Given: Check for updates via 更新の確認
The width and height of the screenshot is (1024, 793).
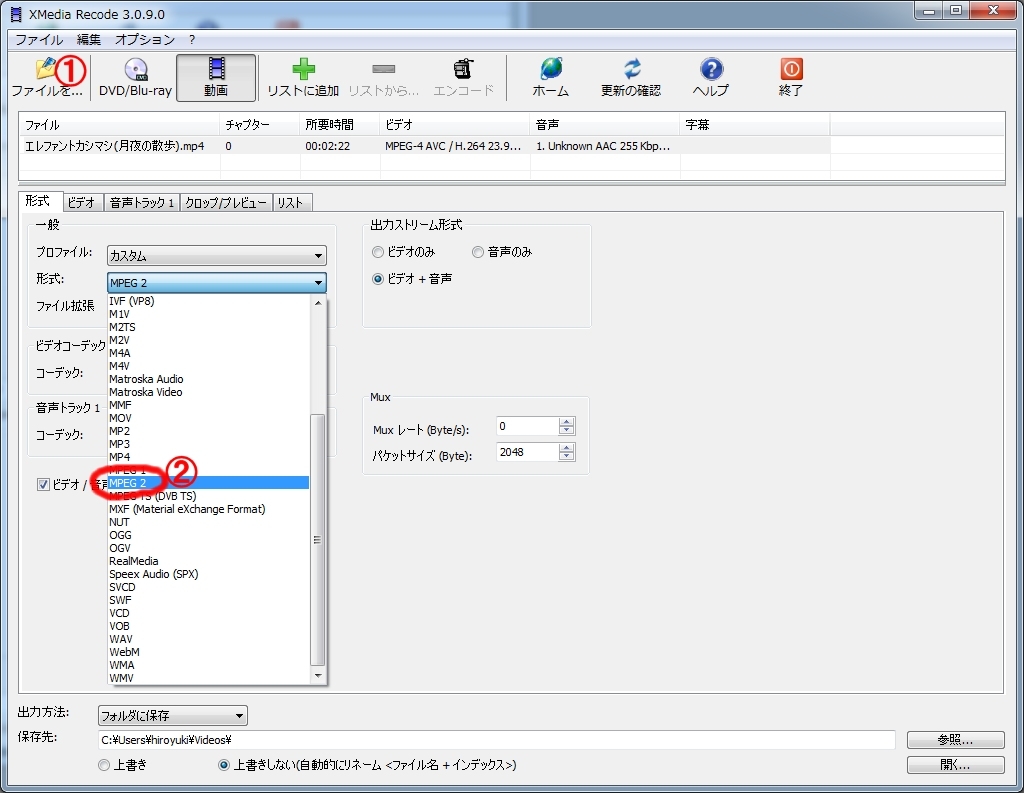Looking at the screenshot, I should click(x=631, y=78).
